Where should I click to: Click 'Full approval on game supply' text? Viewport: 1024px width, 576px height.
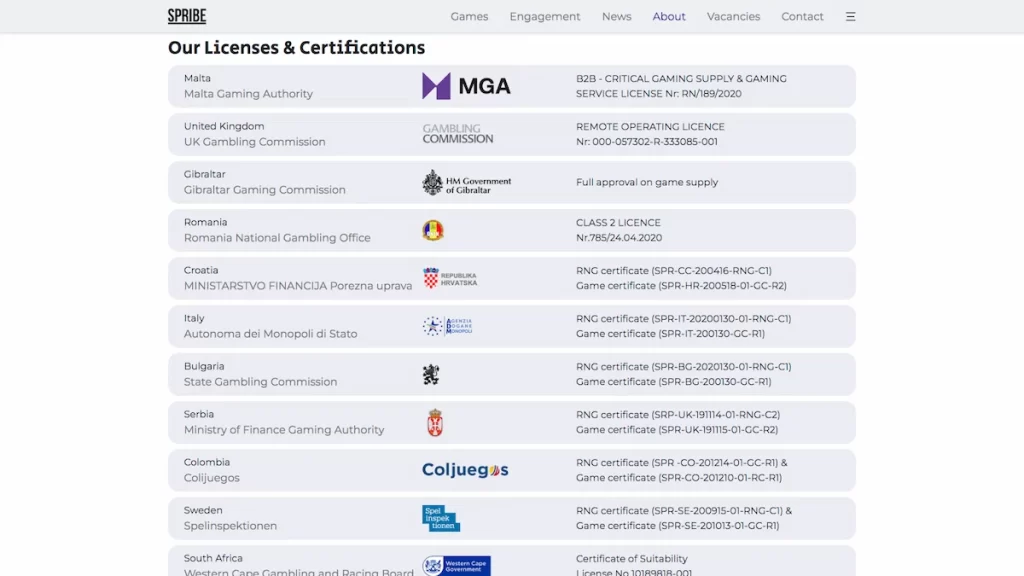(647, 182)
